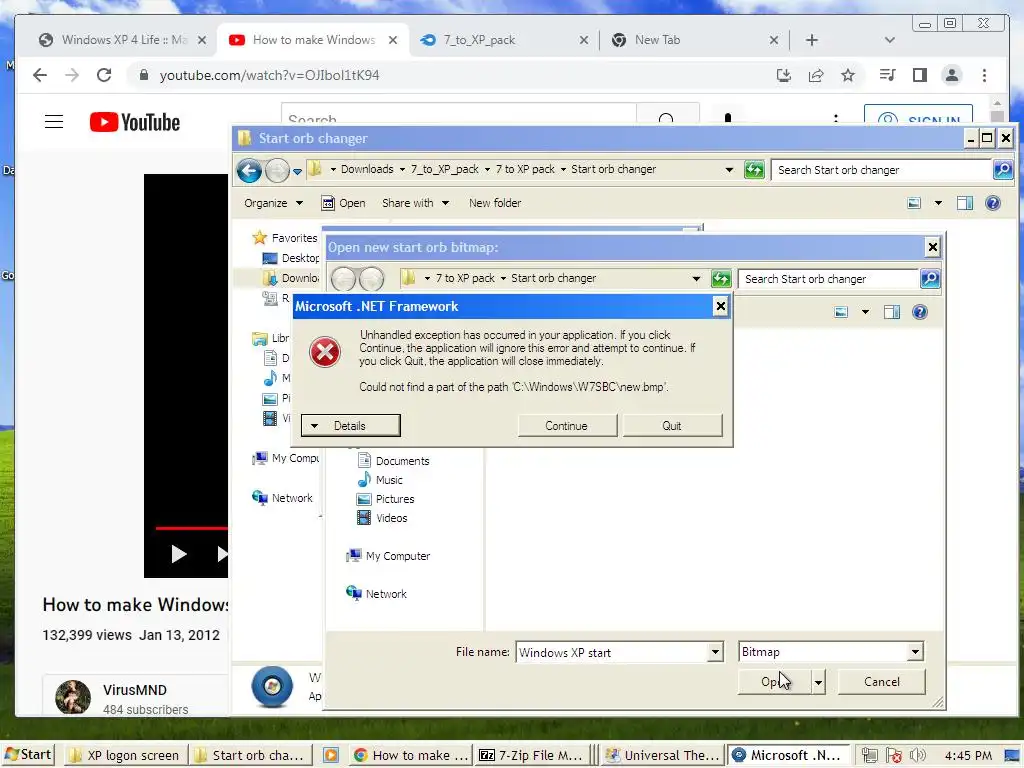Open a new browser tab with plus
Viewport: 1024px width, 768px height.
[812, 40]
